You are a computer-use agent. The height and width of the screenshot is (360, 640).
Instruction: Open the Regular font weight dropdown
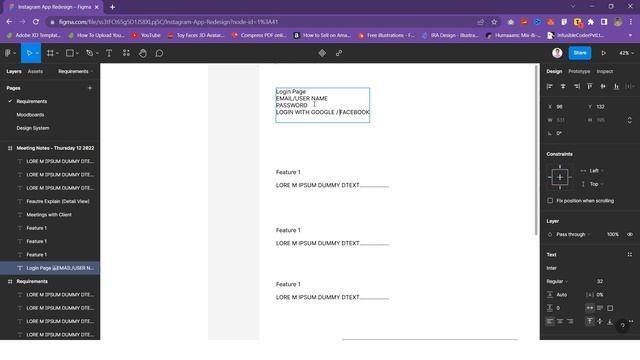[557, 281]
